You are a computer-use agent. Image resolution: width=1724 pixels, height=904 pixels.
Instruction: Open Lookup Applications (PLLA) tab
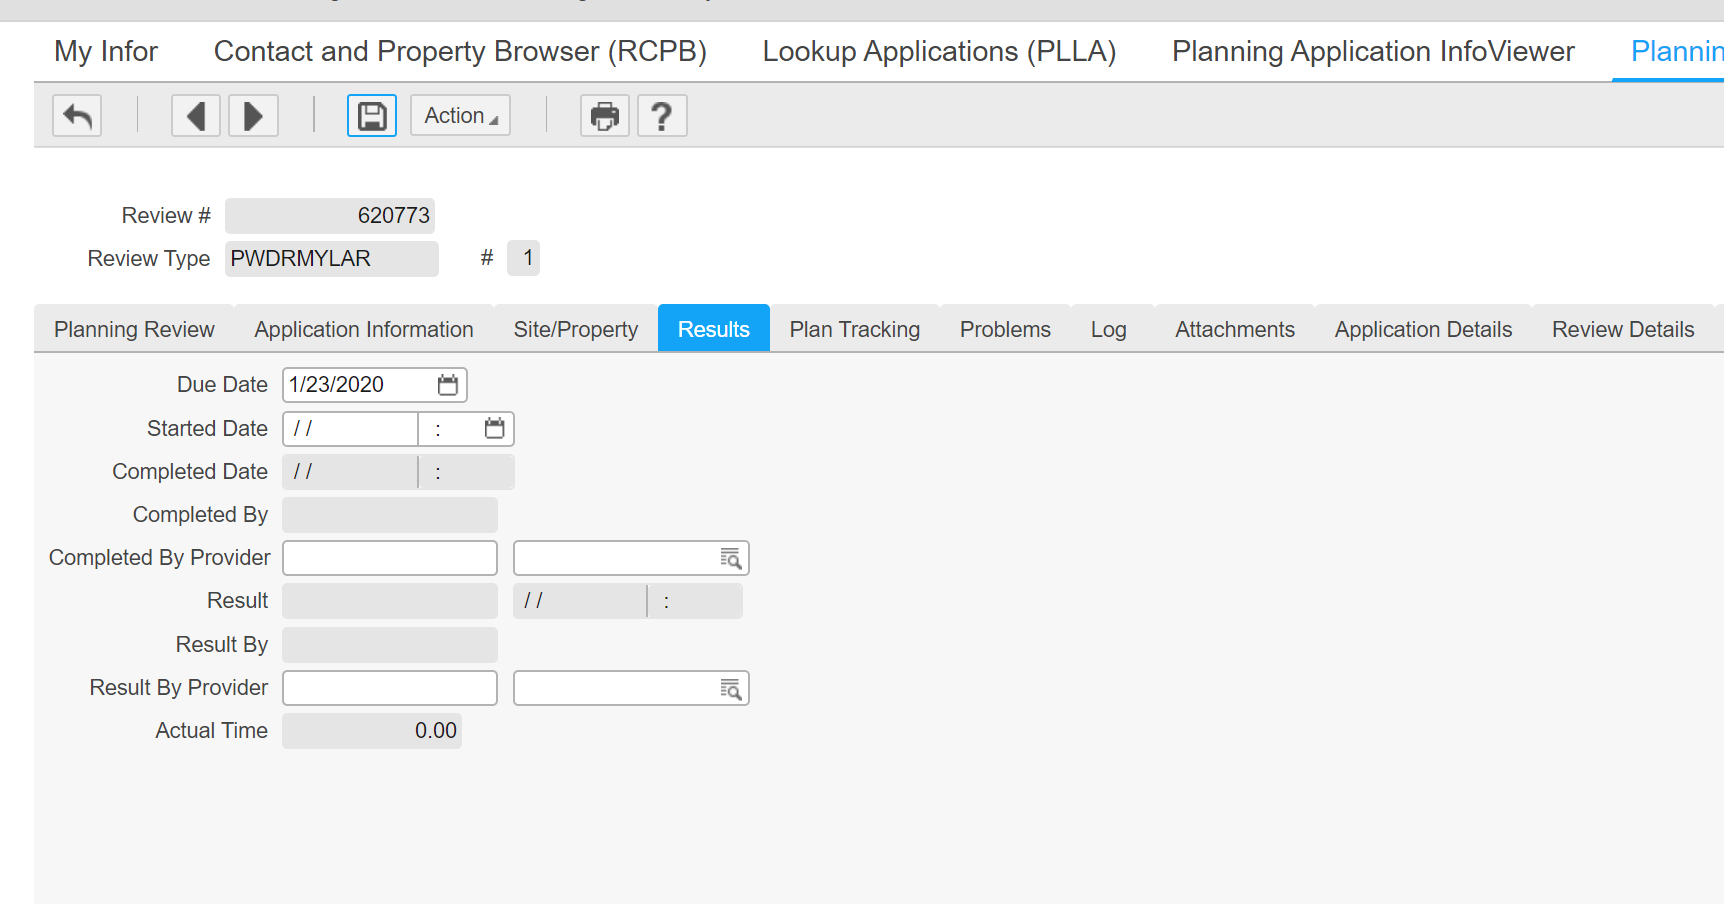point(939,51)
